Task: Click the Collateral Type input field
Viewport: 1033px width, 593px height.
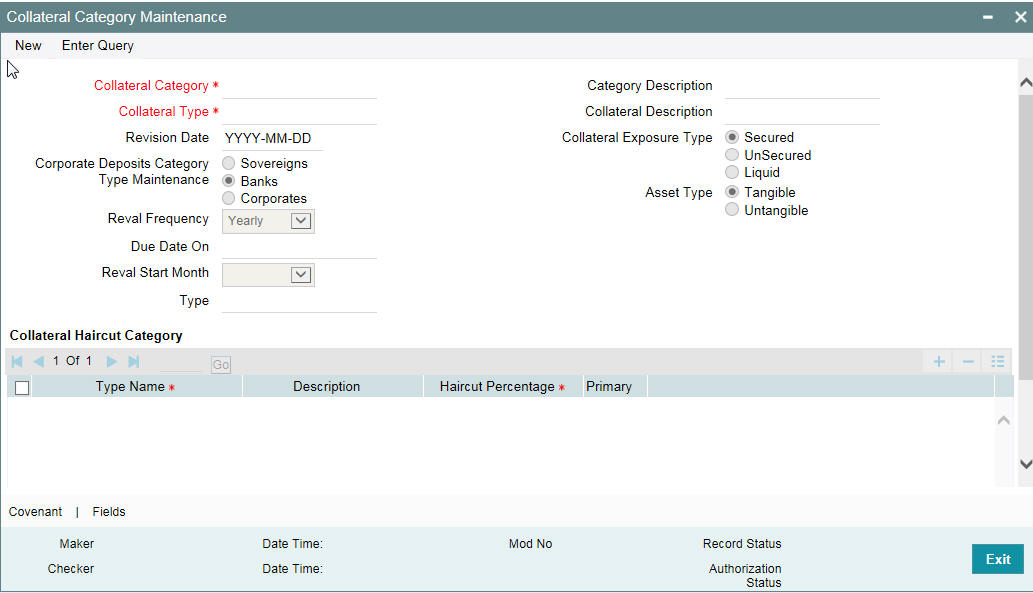Action: pyautogui.click(x=299, y=113)
